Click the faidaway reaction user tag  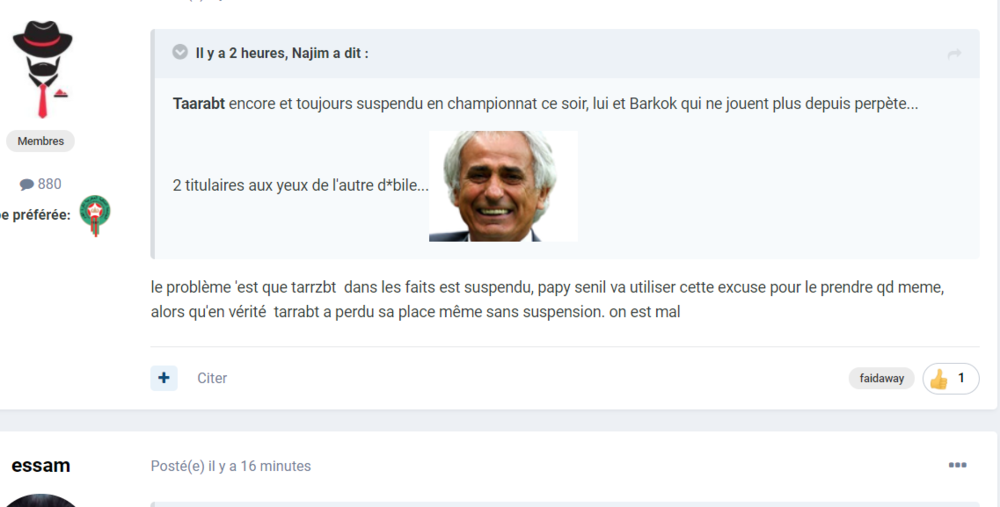click(881, 378)
